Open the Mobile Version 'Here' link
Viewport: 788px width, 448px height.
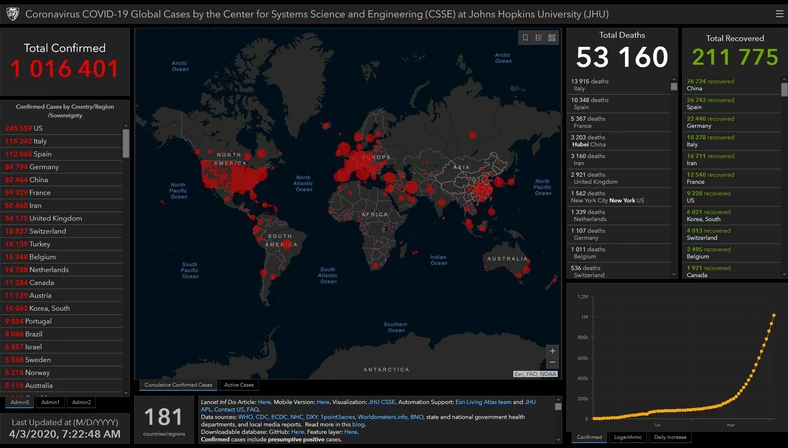coord(323,402)
